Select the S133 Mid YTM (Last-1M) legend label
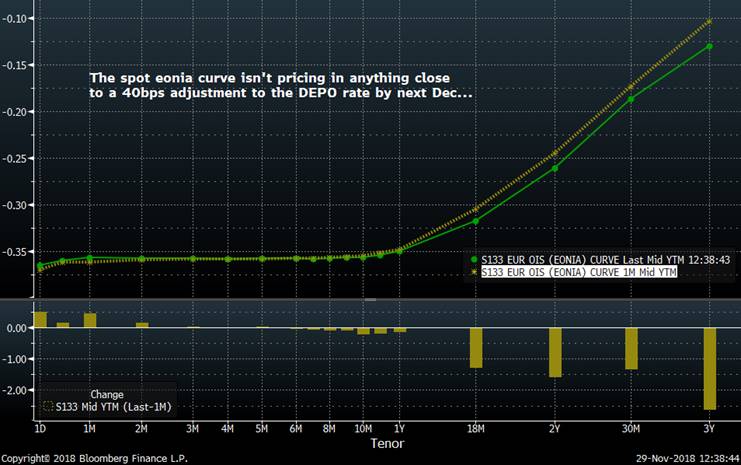Viewport: 741px width, 465px height. [x=113, y=407]
